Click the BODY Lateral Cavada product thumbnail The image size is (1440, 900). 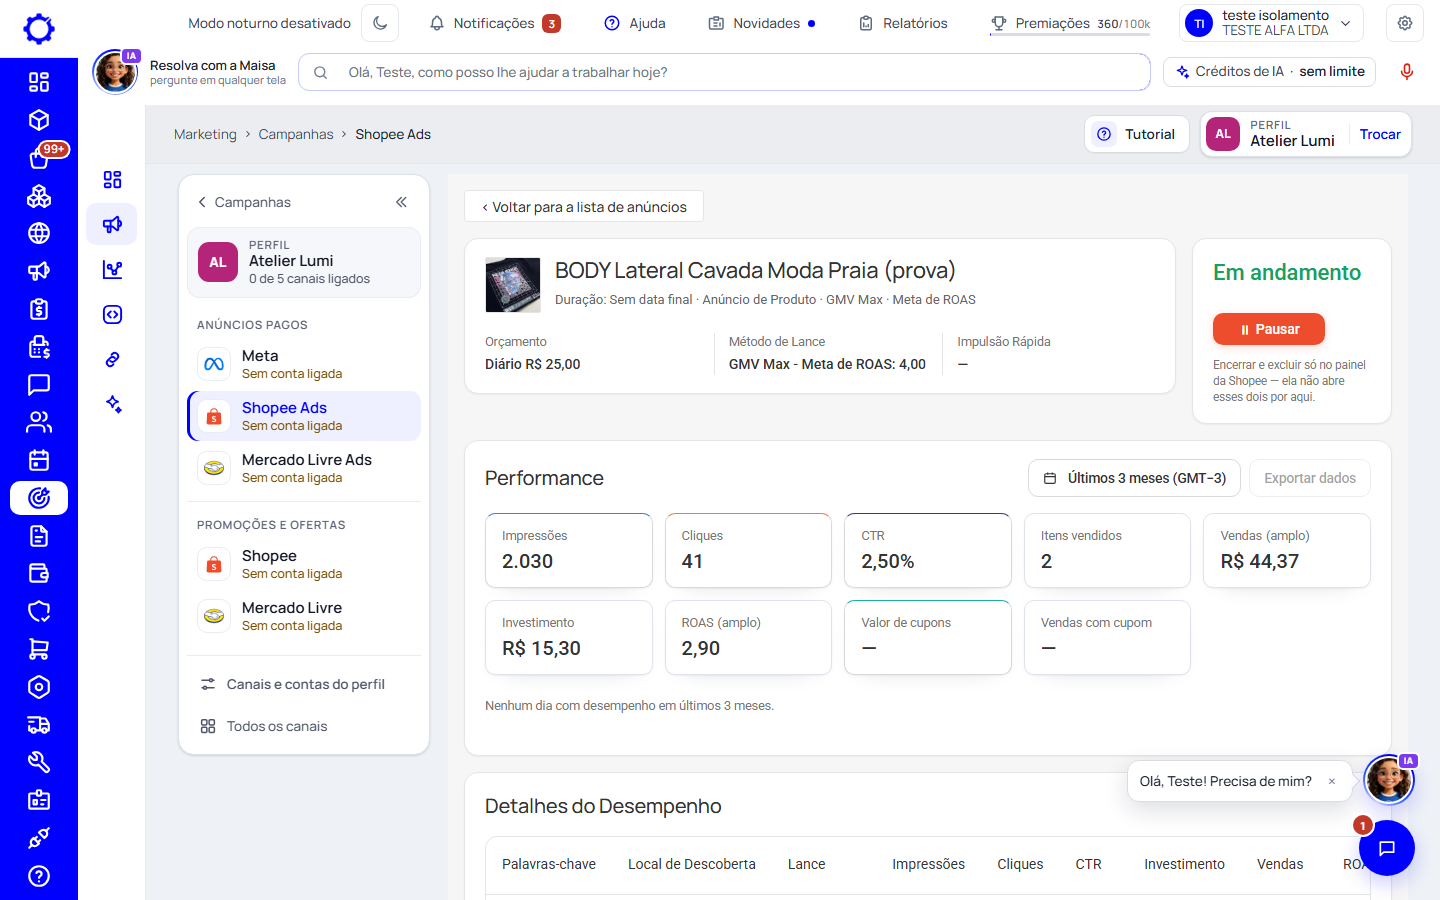(x=513, y=285)
